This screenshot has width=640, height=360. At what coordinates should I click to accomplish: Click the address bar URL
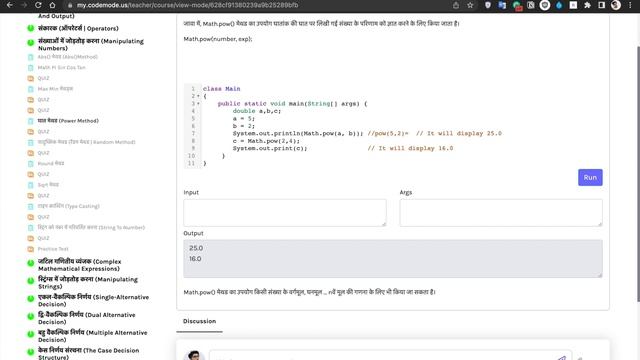pyautogui.click(x=188, y=5)
